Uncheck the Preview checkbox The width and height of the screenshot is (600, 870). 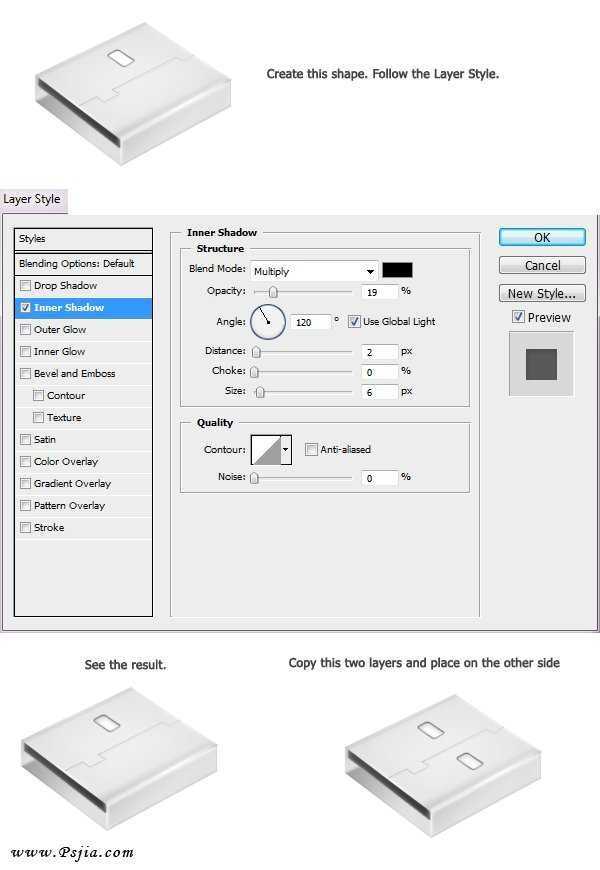tap(517, 317)
